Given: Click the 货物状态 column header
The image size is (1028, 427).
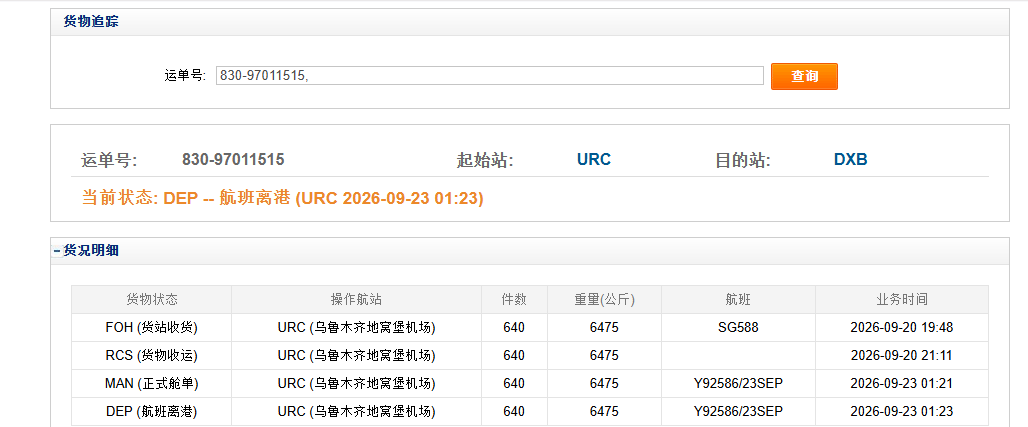Looking at the screenshot, I should (151, 300).
